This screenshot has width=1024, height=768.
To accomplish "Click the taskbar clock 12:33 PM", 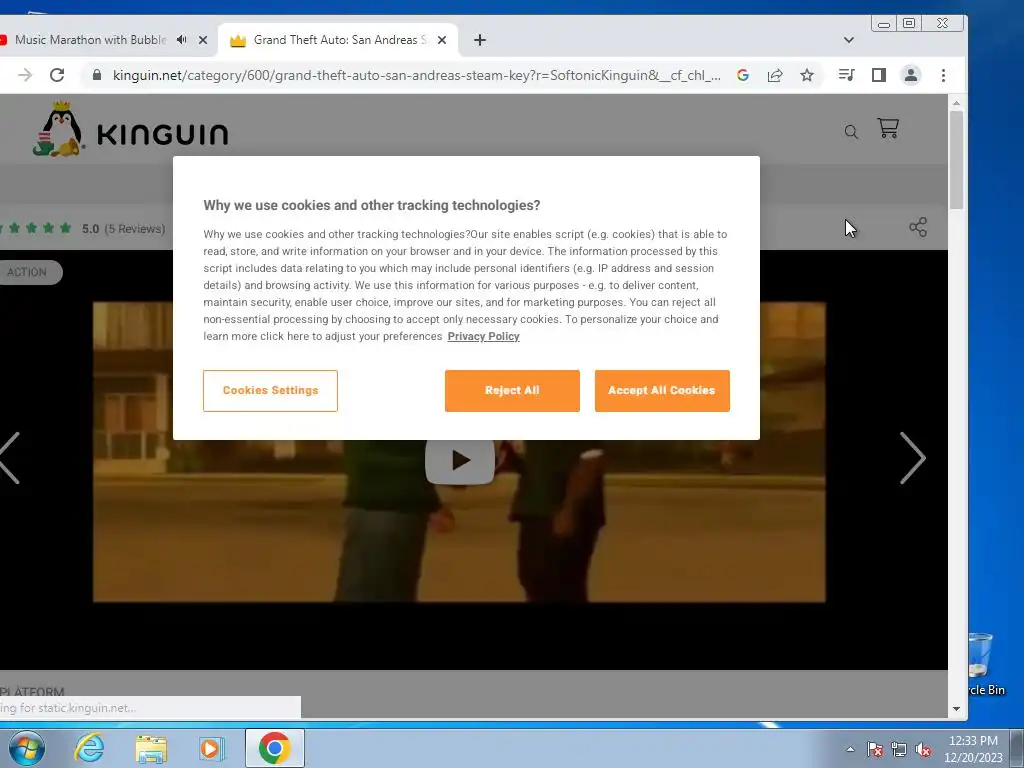I will (973, 741).
